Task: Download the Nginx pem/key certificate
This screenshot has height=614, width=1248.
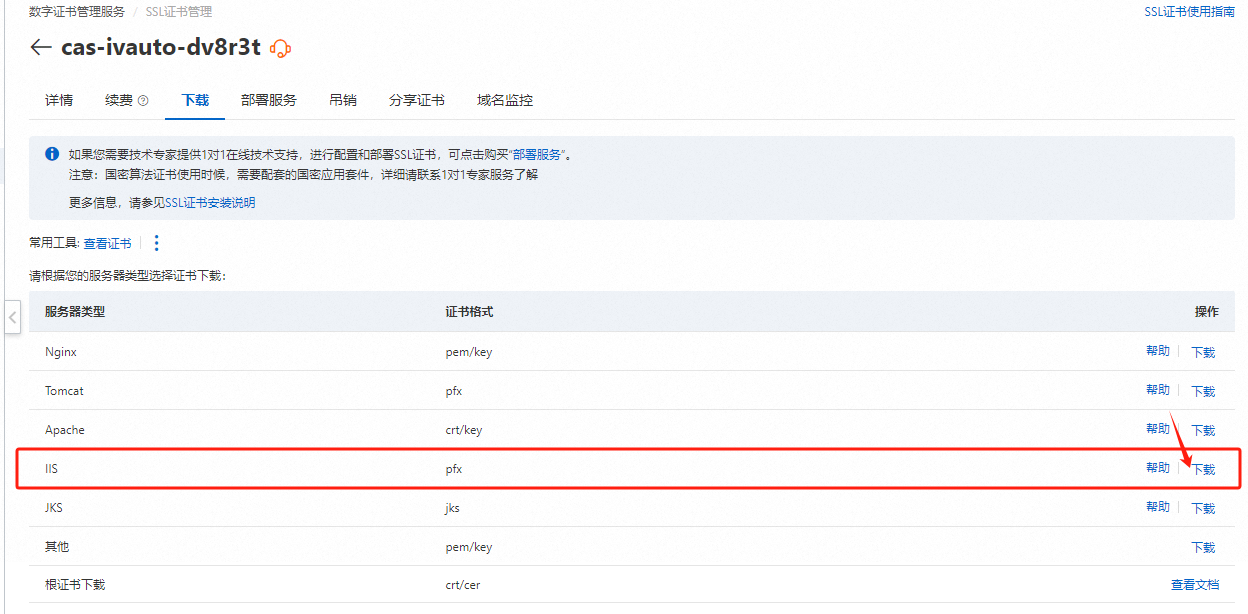Action: (x=1203, y=352)
